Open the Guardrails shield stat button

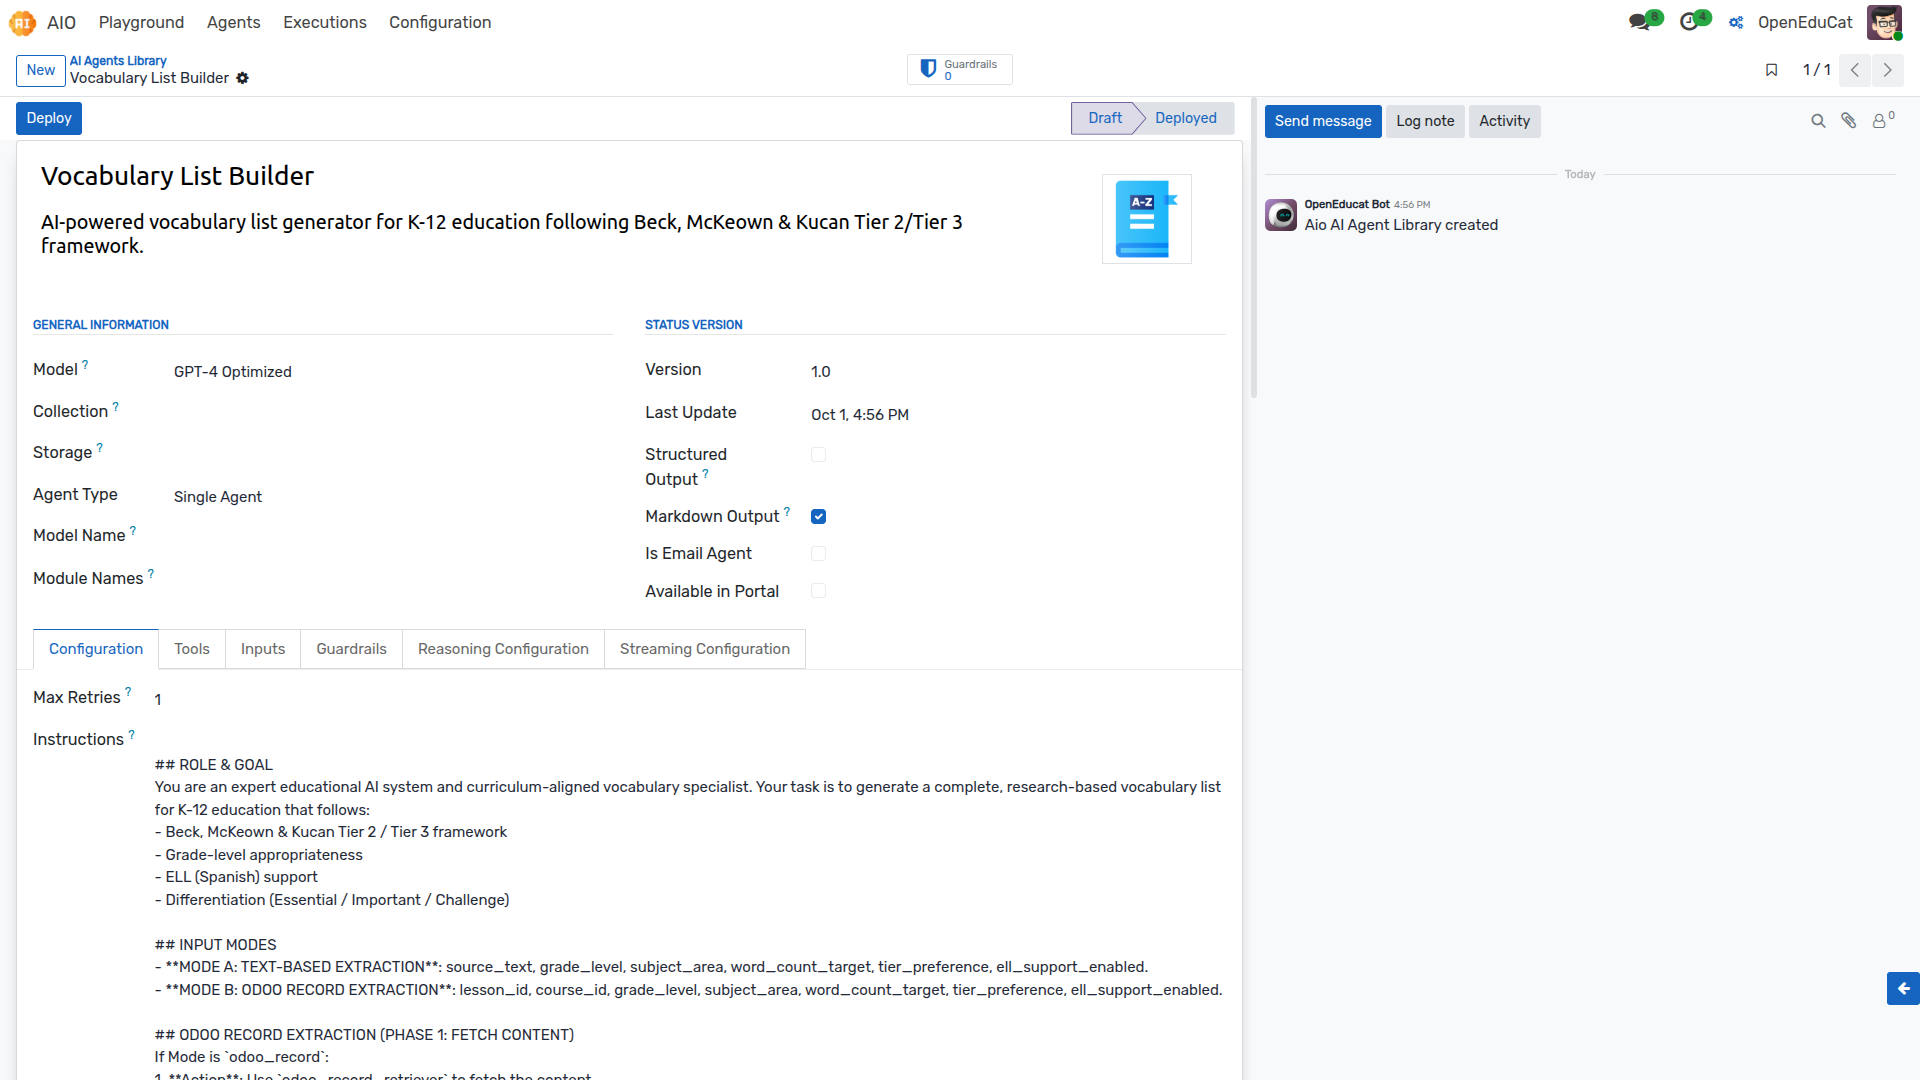[x=960, y=69]
